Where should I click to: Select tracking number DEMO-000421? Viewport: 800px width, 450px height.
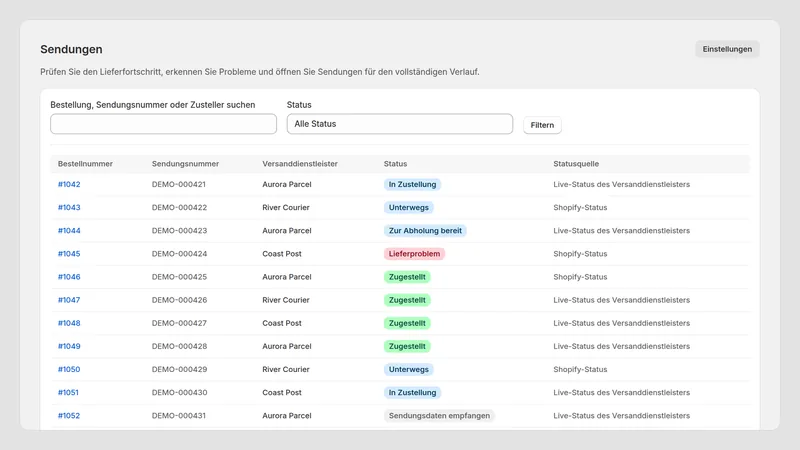click(179, 184)
